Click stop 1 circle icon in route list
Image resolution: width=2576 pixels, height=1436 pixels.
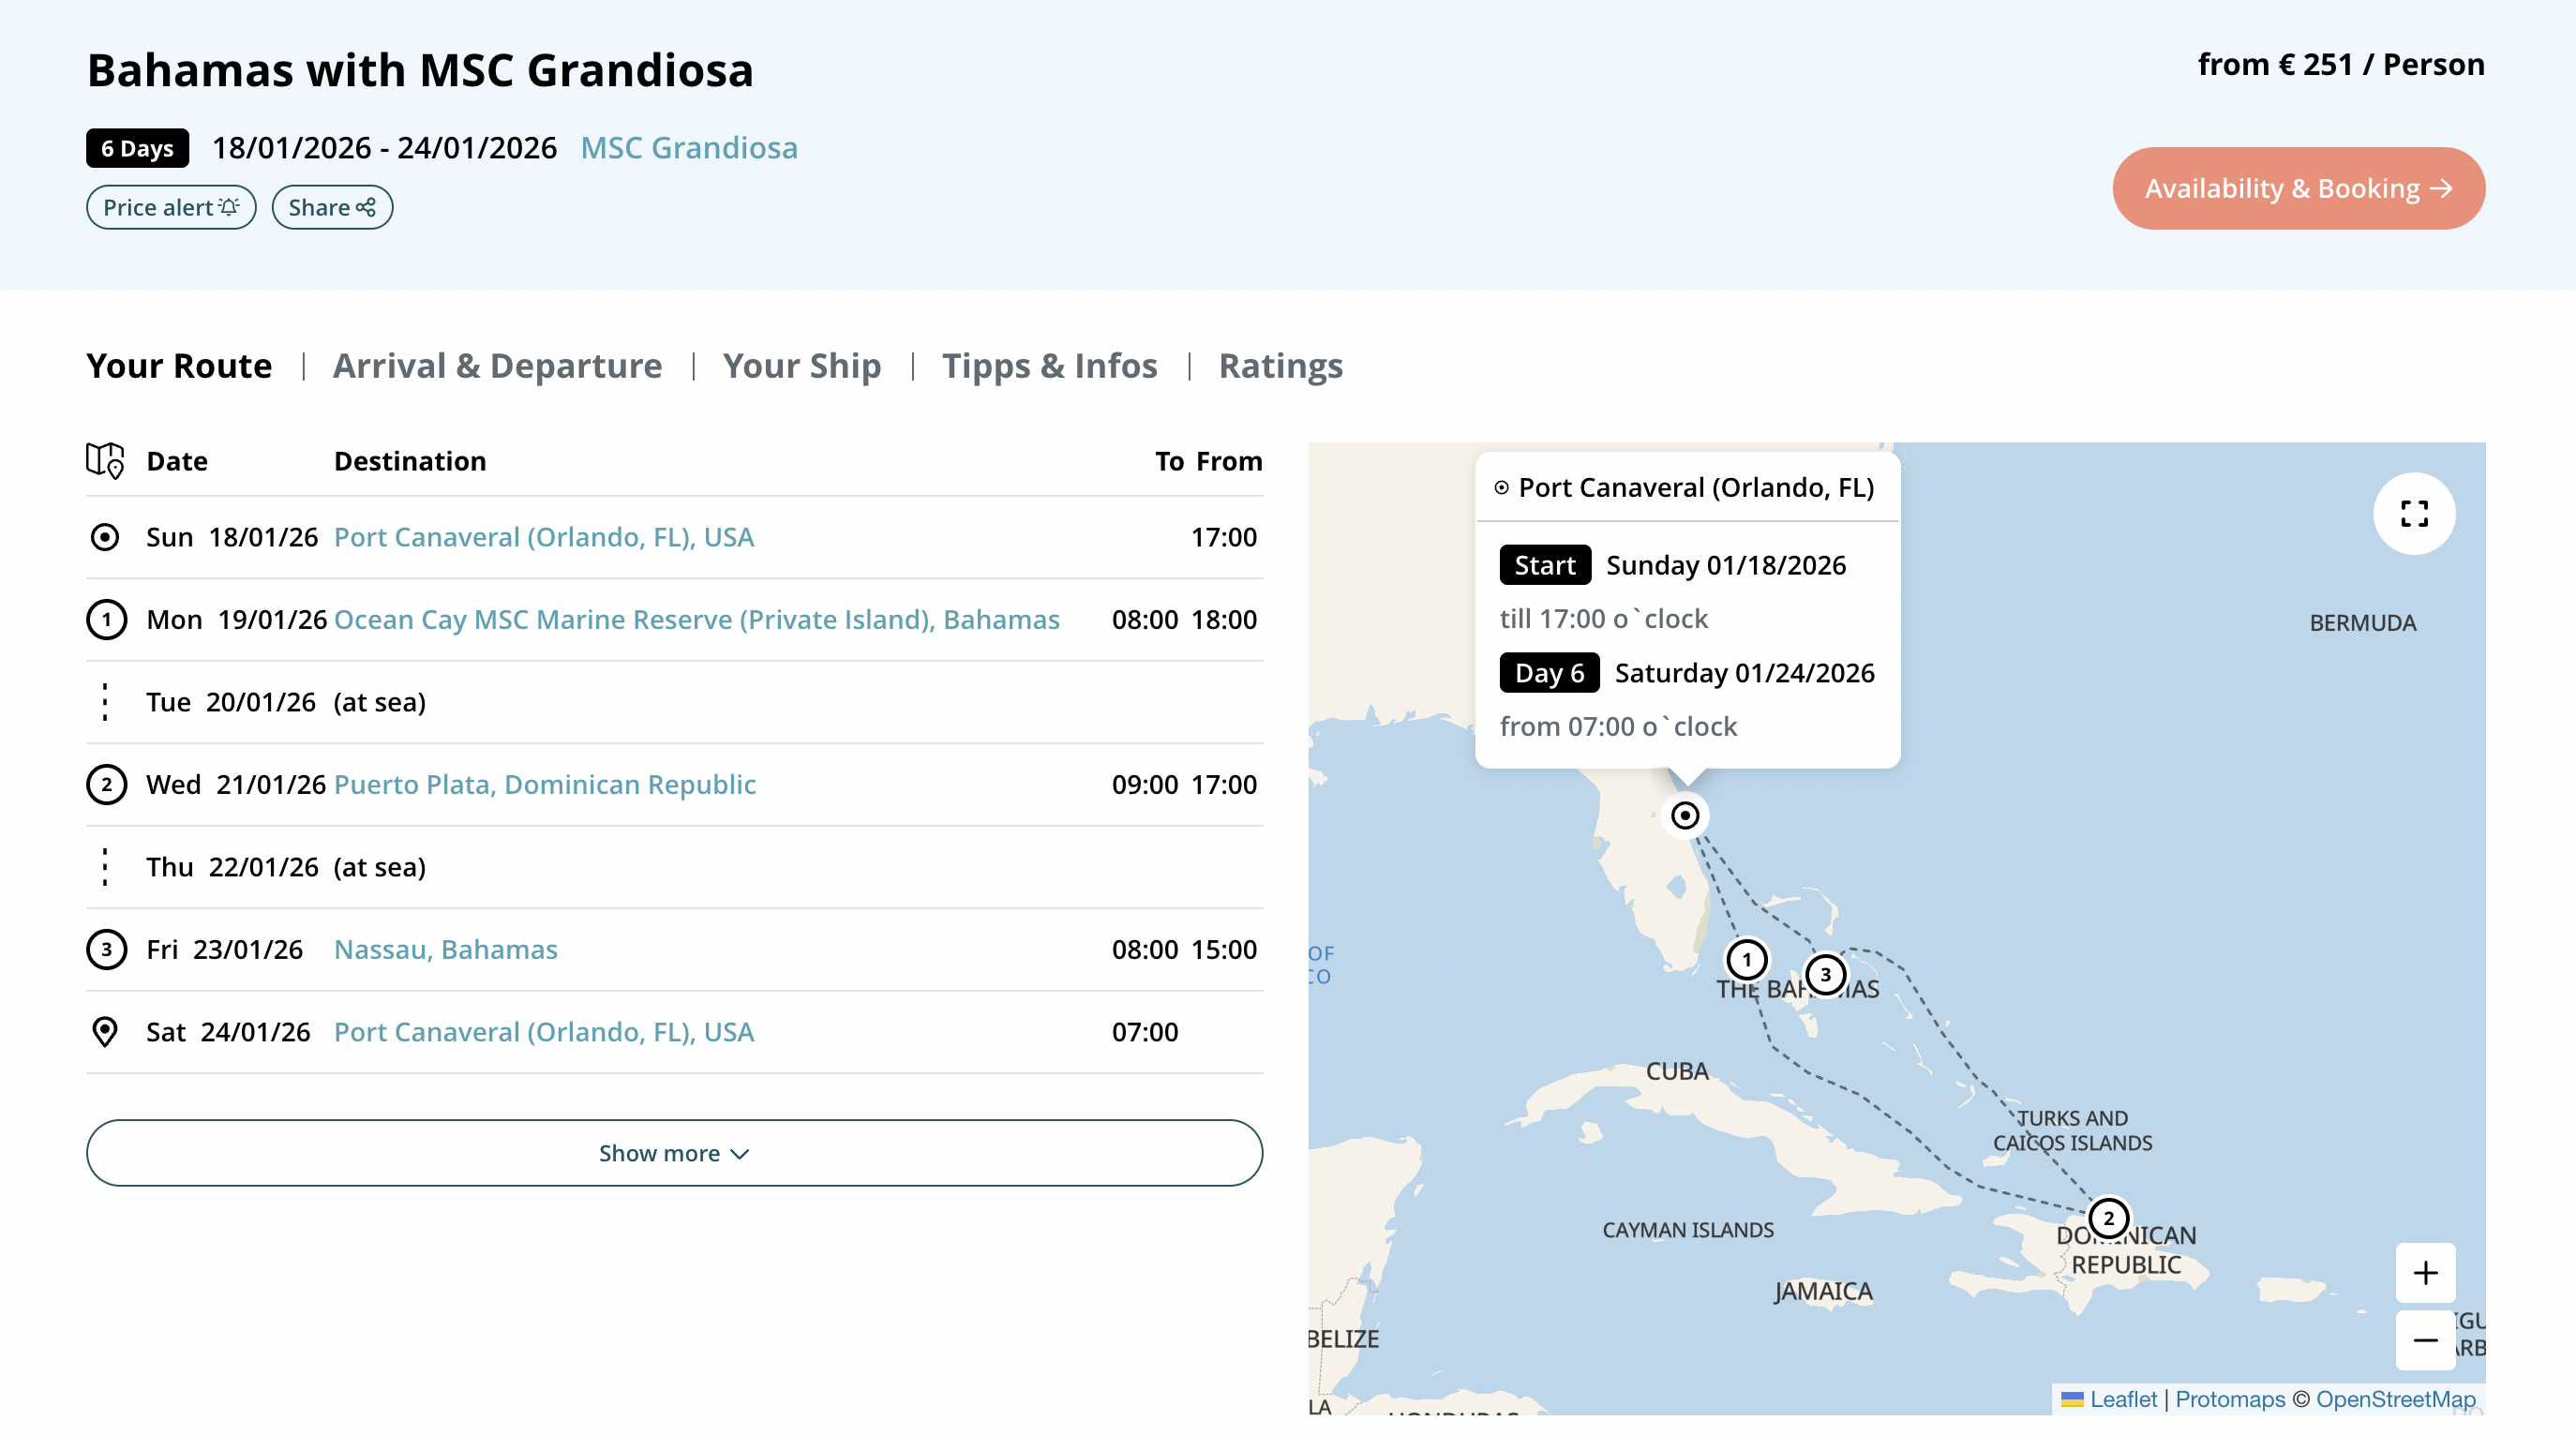106,619
